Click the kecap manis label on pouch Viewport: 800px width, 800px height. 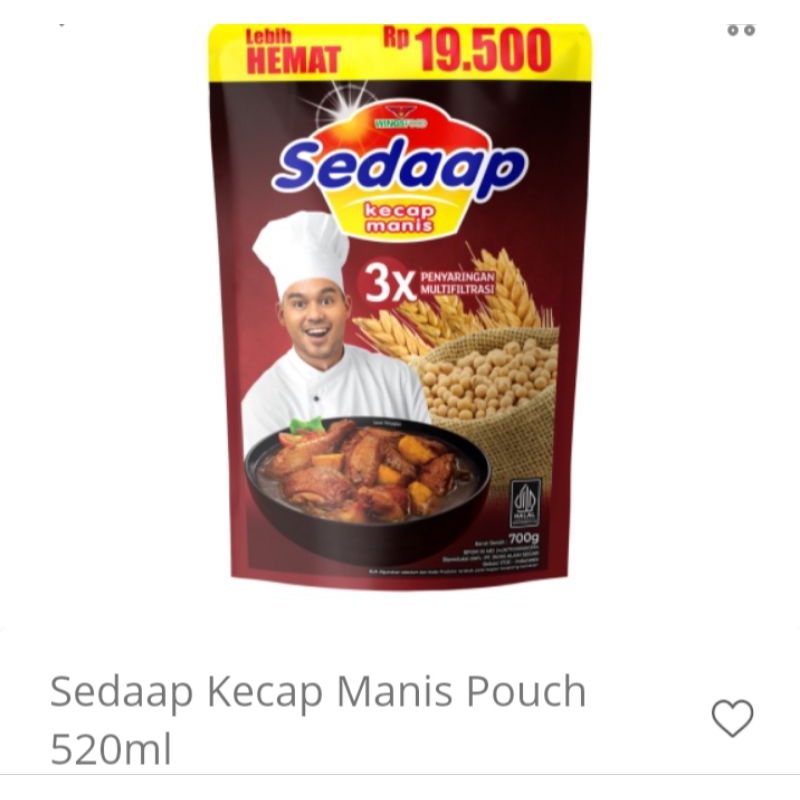point(399,218)
